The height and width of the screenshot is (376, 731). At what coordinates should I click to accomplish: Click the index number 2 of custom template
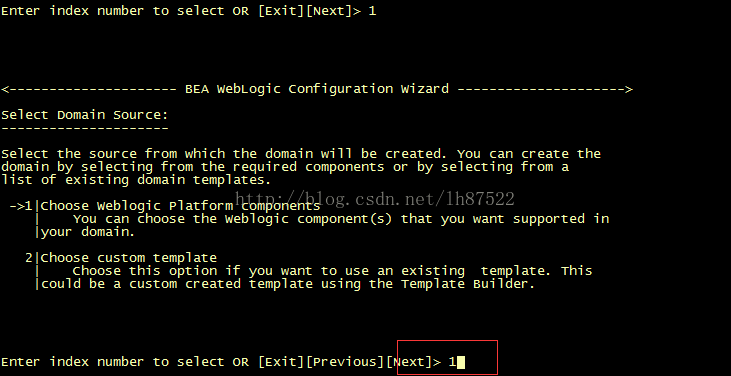(x=29, y=258)
